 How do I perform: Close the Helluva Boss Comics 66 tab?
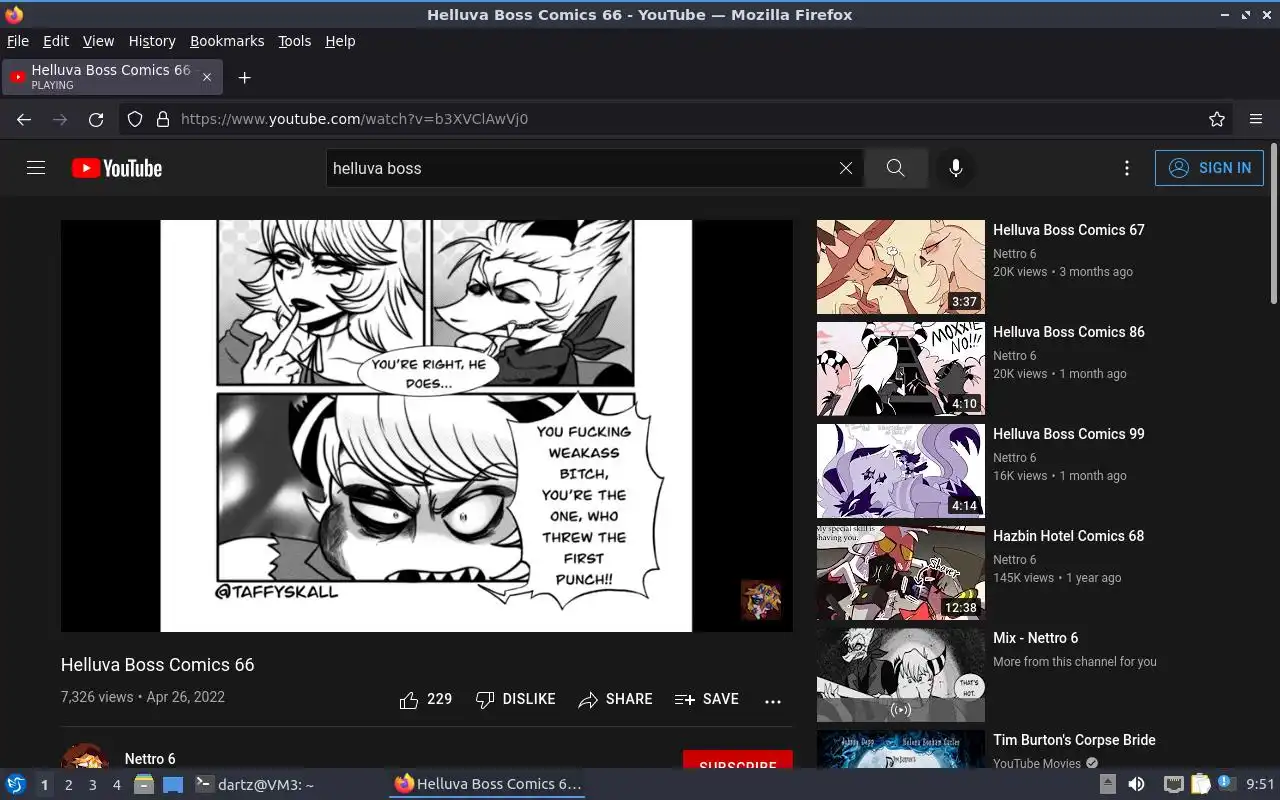pyautogui.click(x=207, y=77)
